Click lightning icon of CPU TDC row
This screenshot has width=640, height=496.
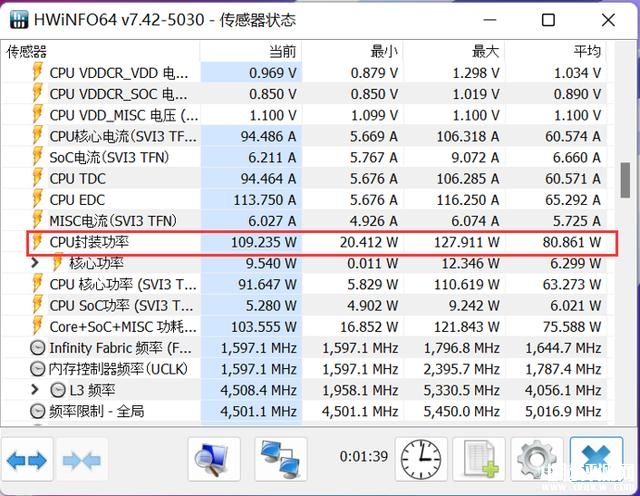(x=38, y=178)
